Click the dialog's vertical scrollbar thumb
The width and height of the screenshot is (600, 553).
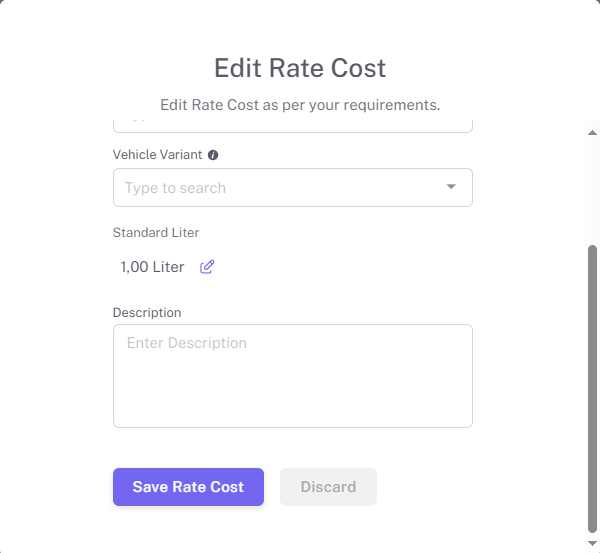coord(592,388)
